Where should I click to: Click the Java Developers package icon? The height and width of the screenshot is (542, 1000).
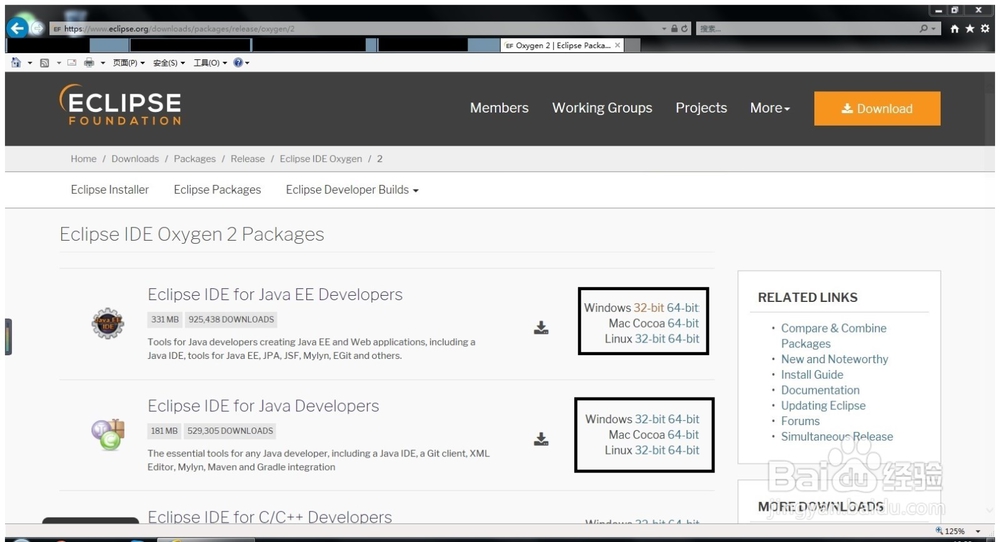tap(108, 434)
